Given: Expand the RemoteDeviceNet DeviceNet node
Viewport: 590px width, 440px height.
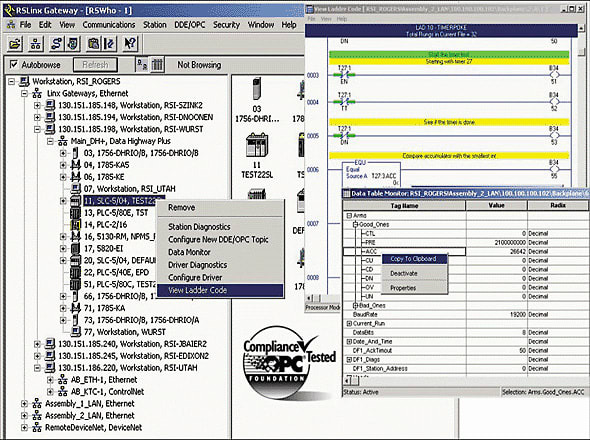Looking at the screenshot, I should click(24, 428).
